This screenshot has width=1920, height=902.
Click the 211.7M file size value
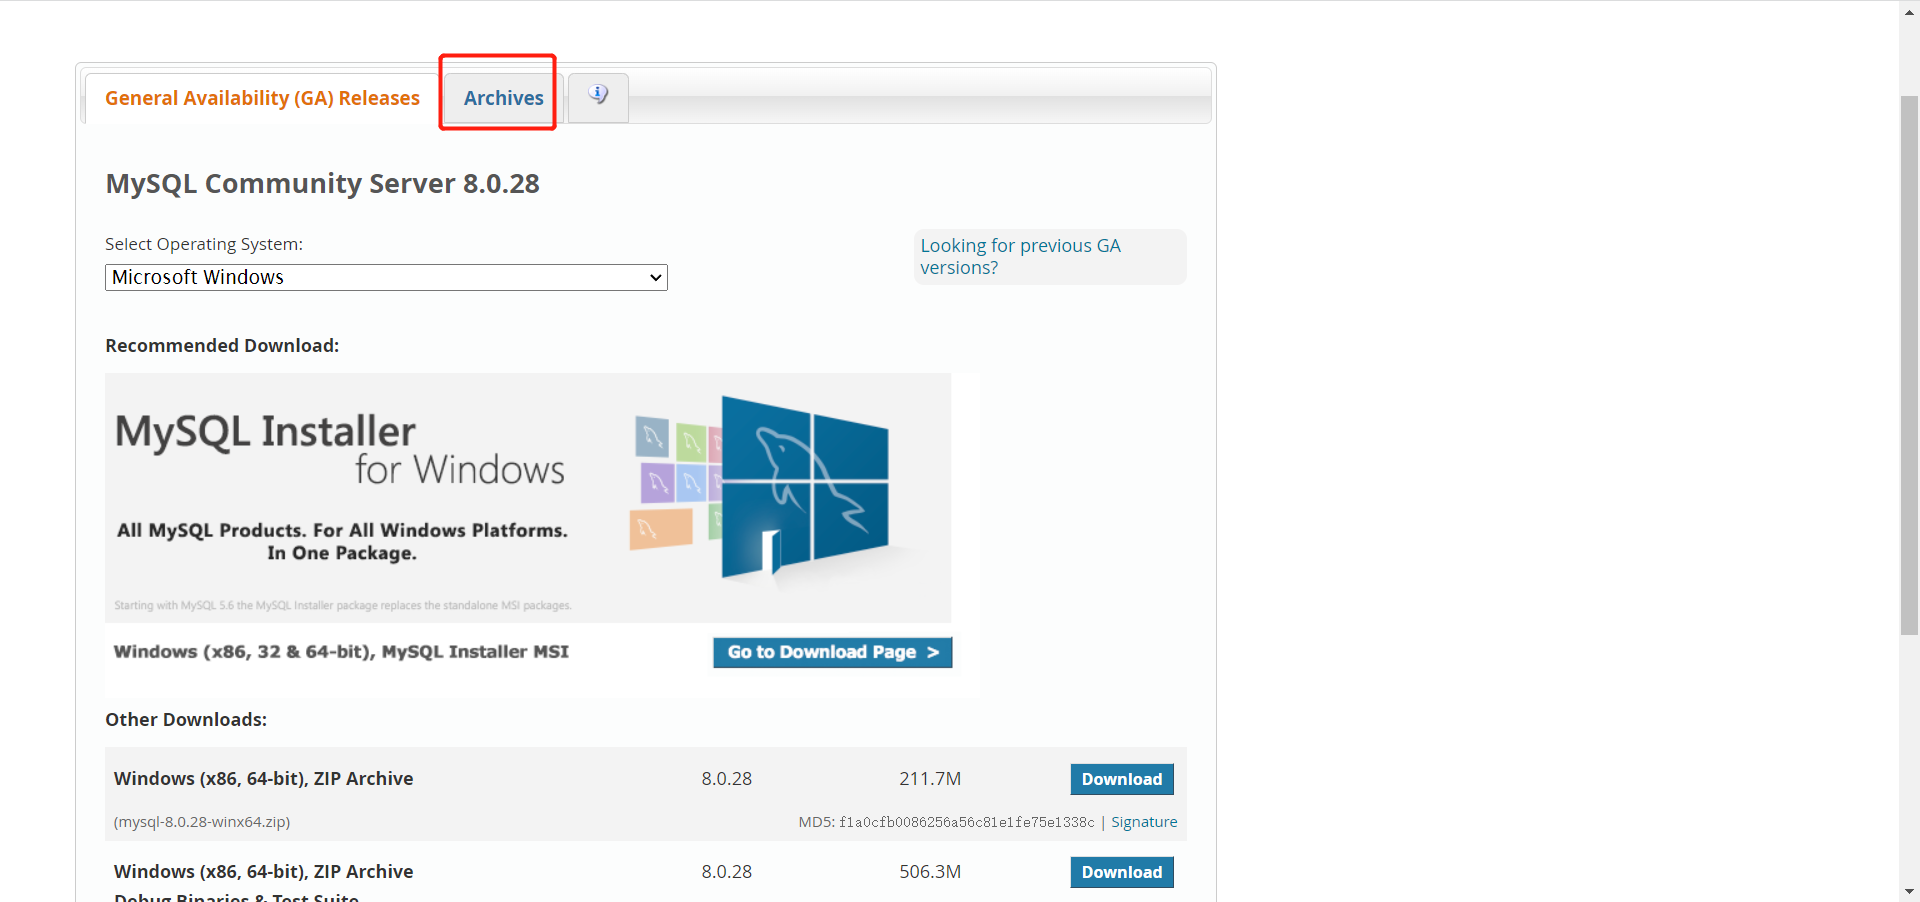(930, 778)
